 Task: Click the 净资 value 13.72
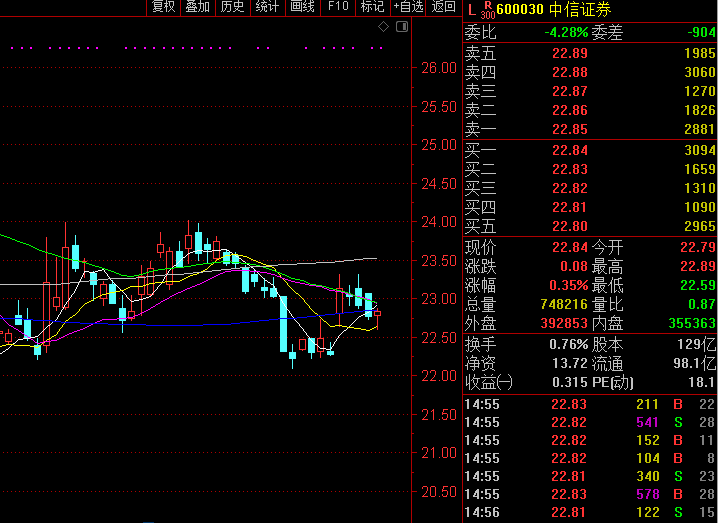click(x=570, y=363)
